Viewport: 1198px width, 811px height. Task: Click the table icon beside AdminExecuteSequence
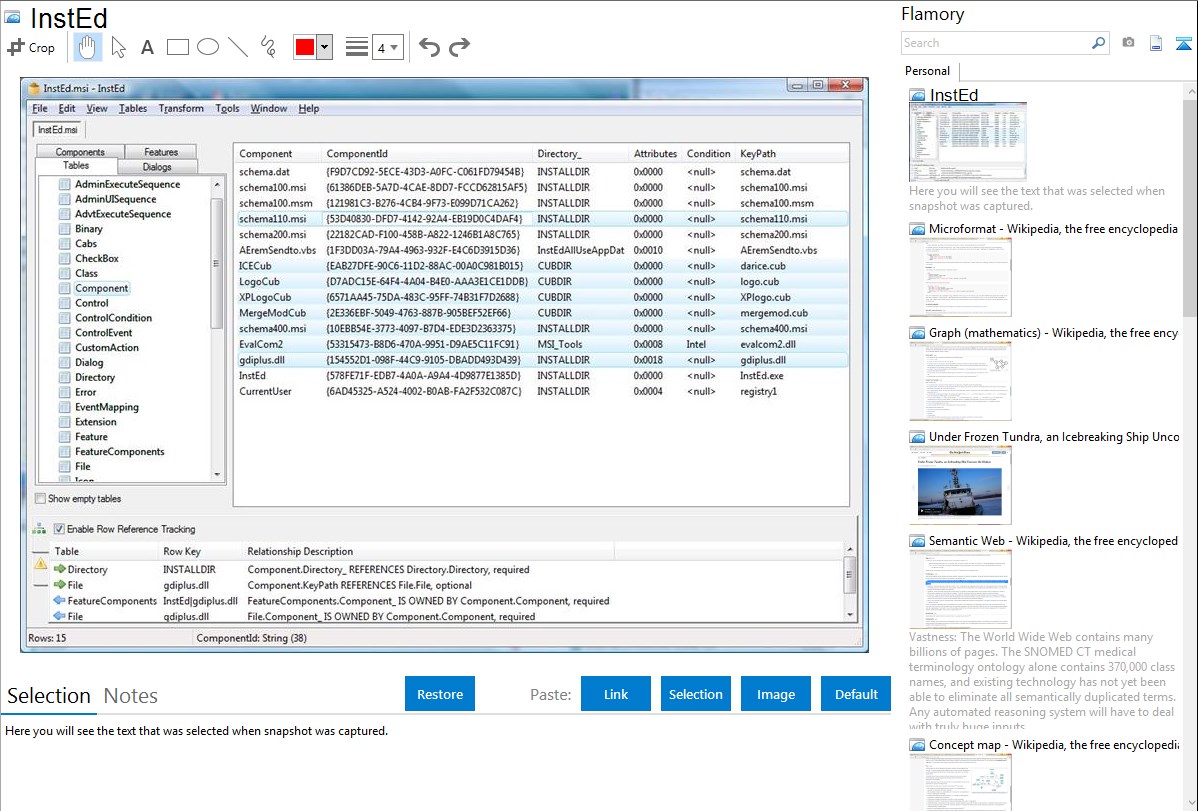tap(65, 184)
